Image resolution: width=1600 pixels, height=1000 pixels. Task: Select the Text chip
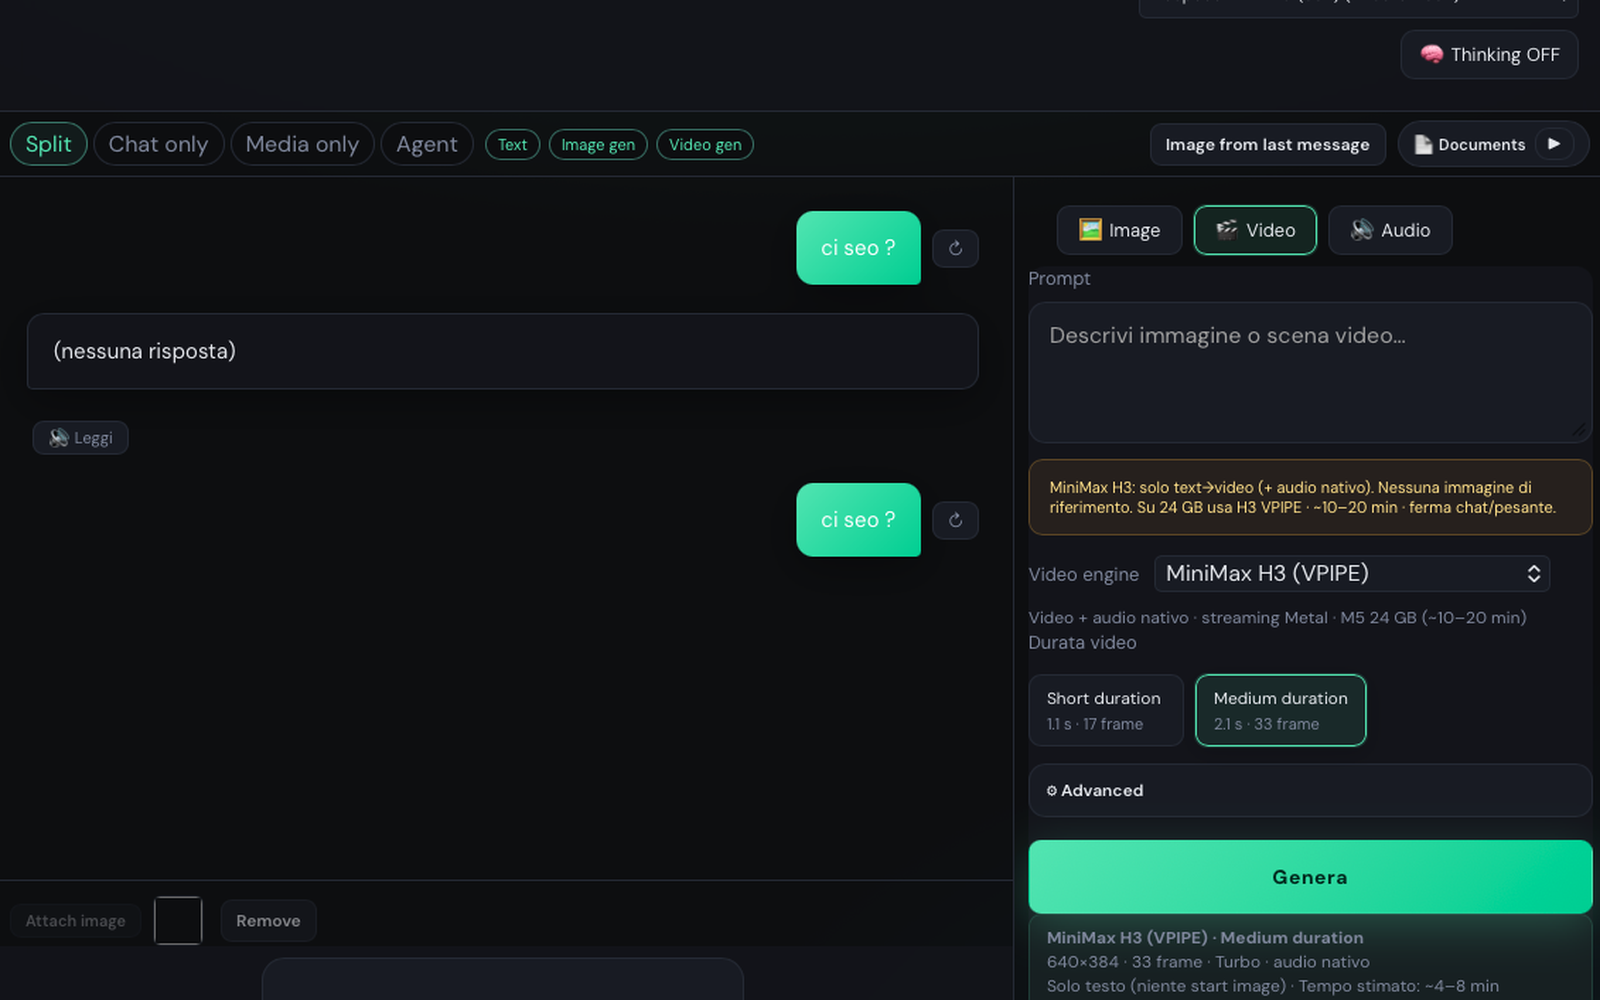[x=513, y=145]
